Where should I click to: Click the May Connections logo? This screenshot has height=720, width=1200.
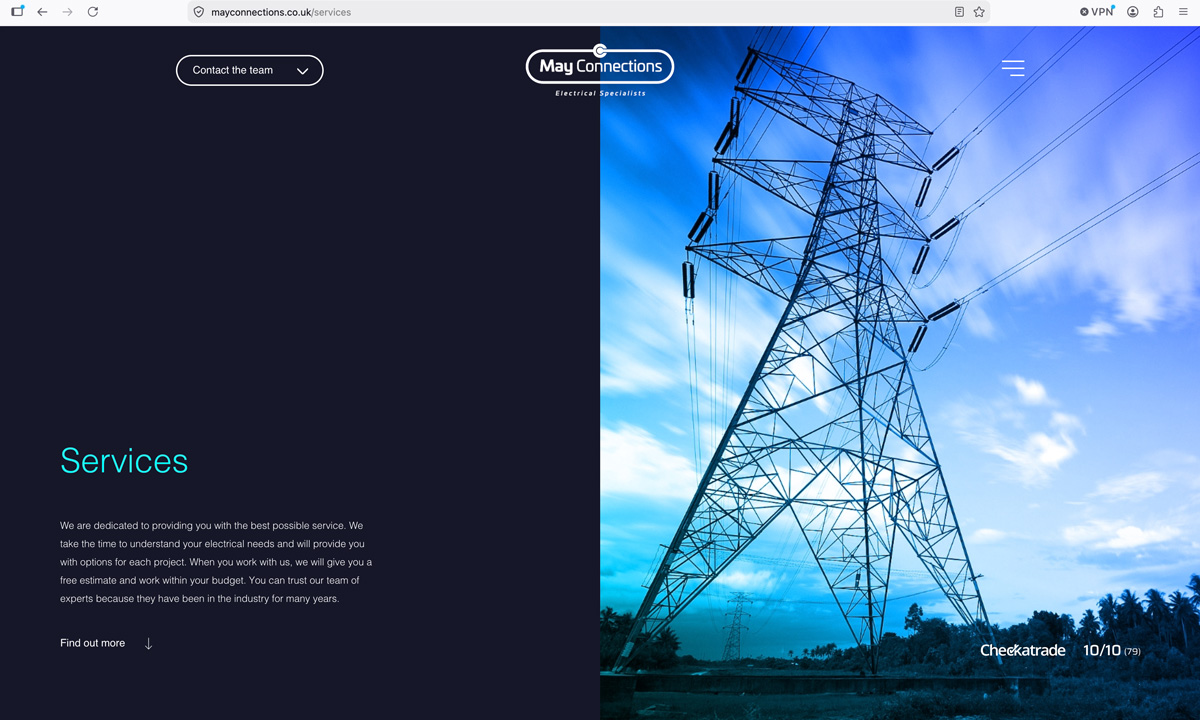click(600, 70)
